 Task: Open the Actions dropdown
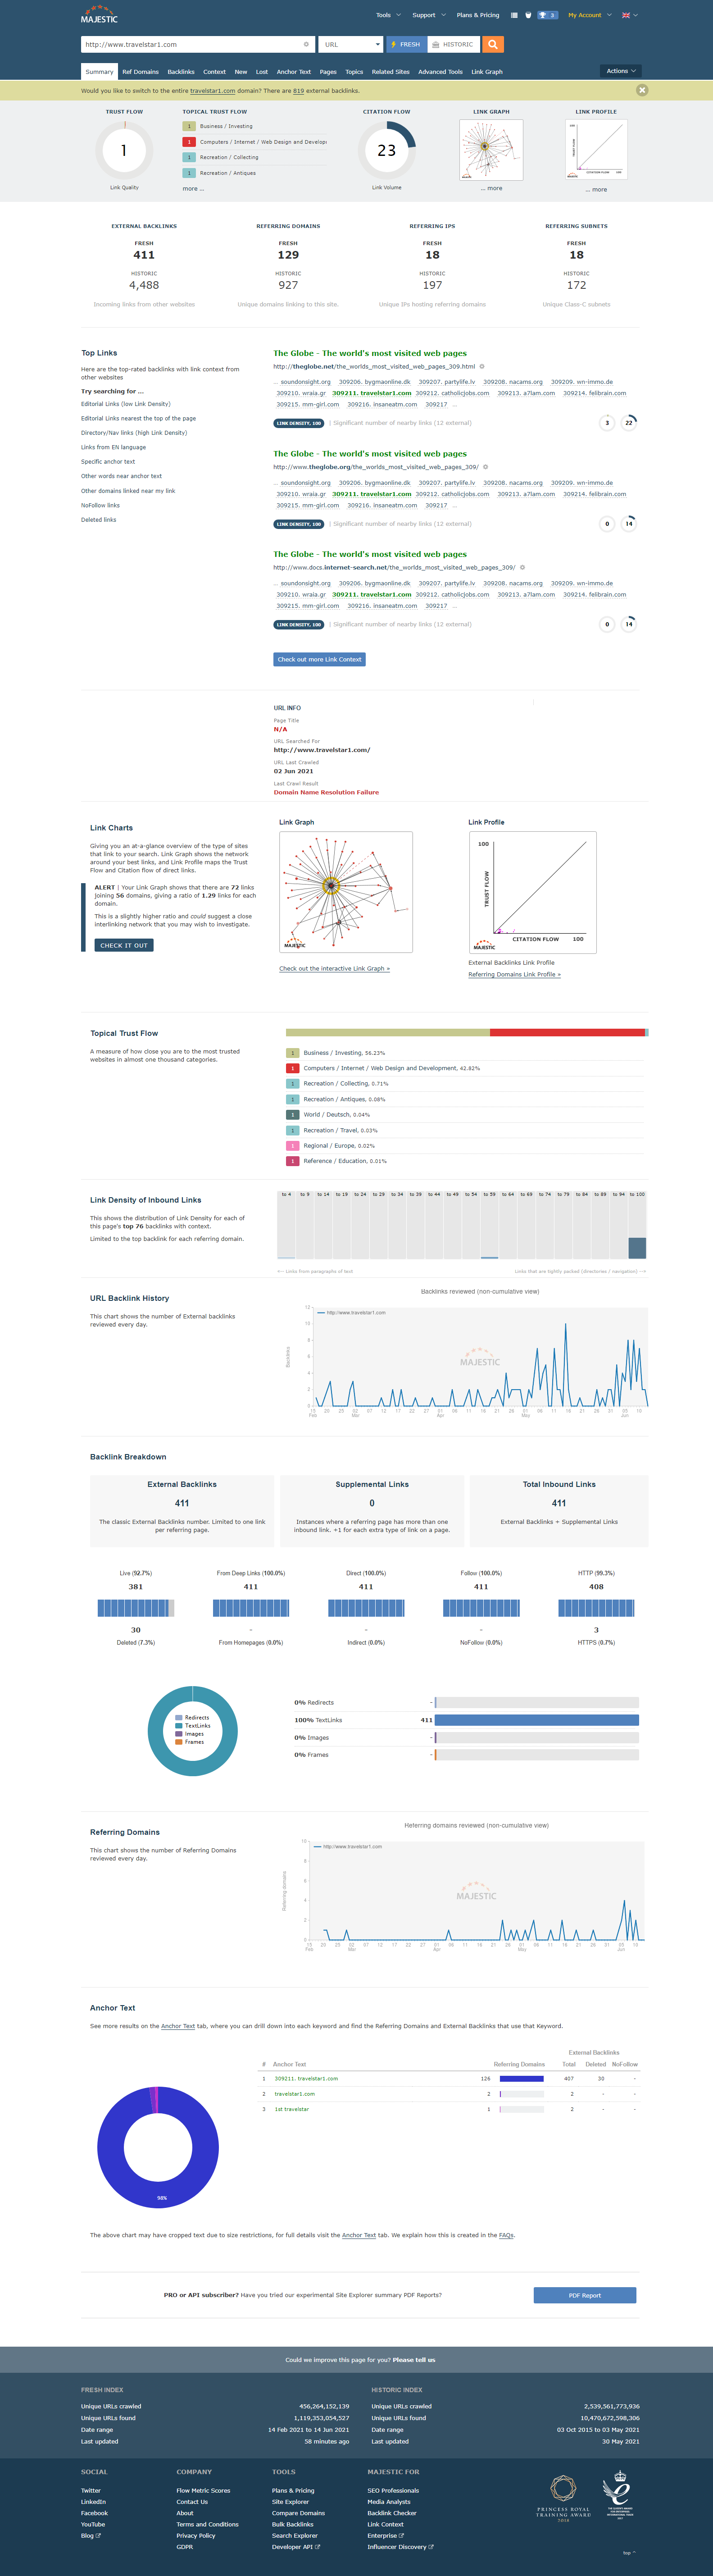click(621, 71)
